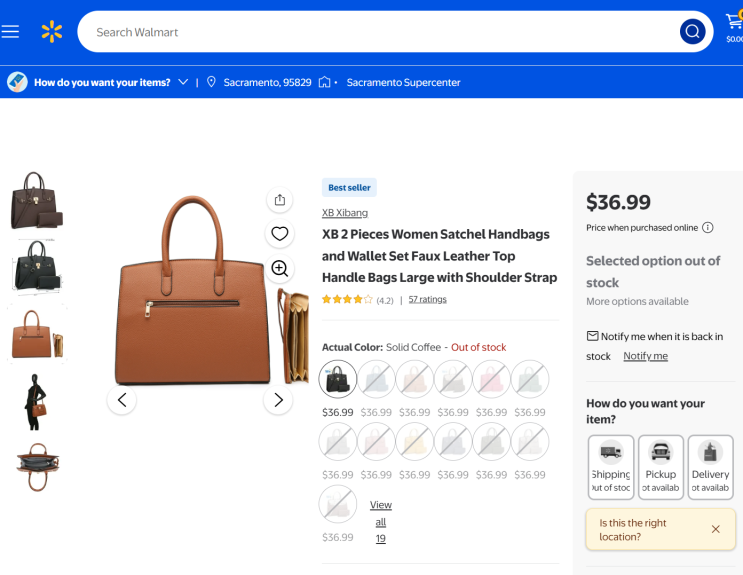
Task: Zoom in on the product image
Action: tap(280, 268)
